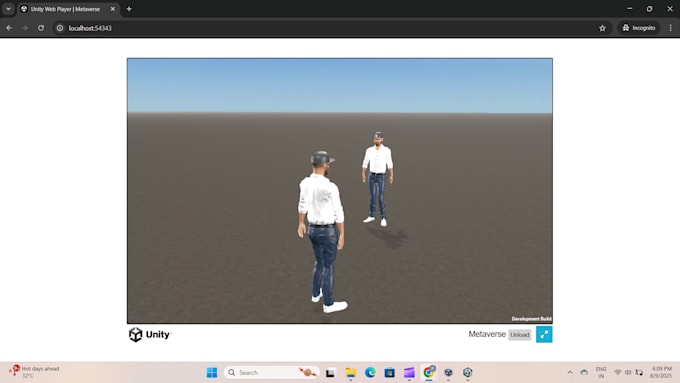Click the taskbar Search box
This screenshot has height=383, width=680.
pyautogui.click(x=271, y=373)
